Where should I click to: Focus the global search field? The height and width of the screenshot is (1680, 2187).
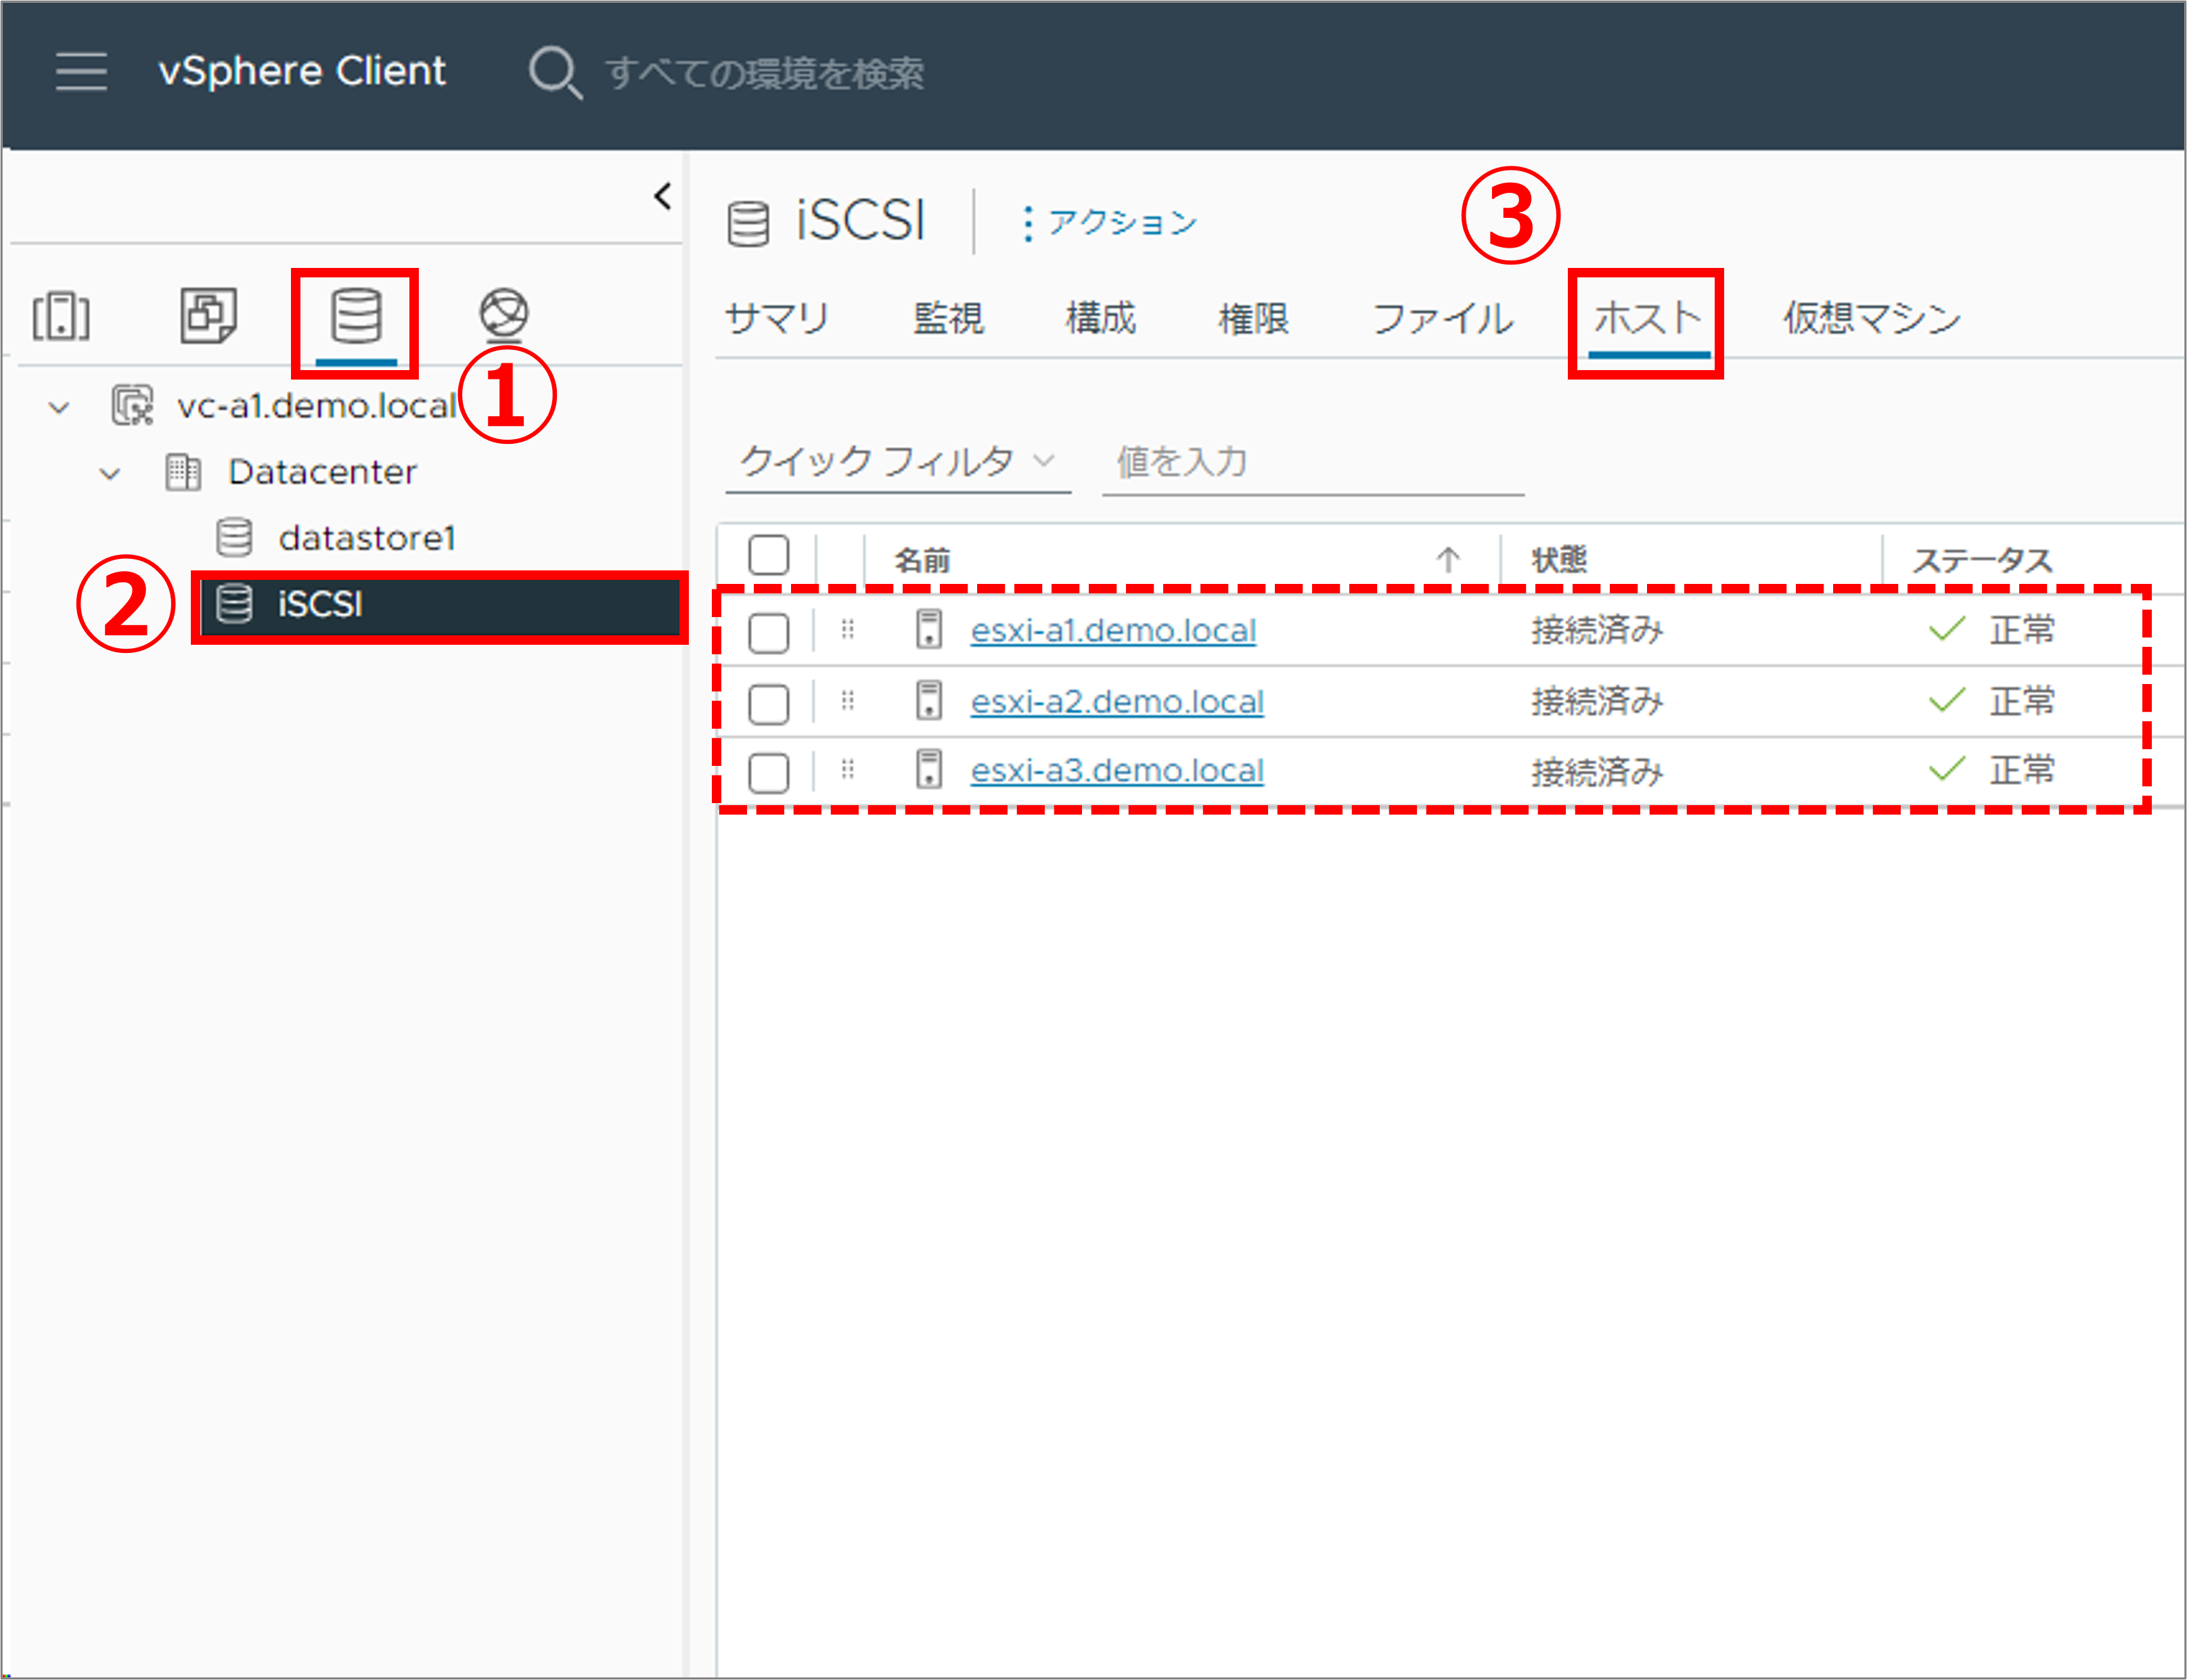765,73
